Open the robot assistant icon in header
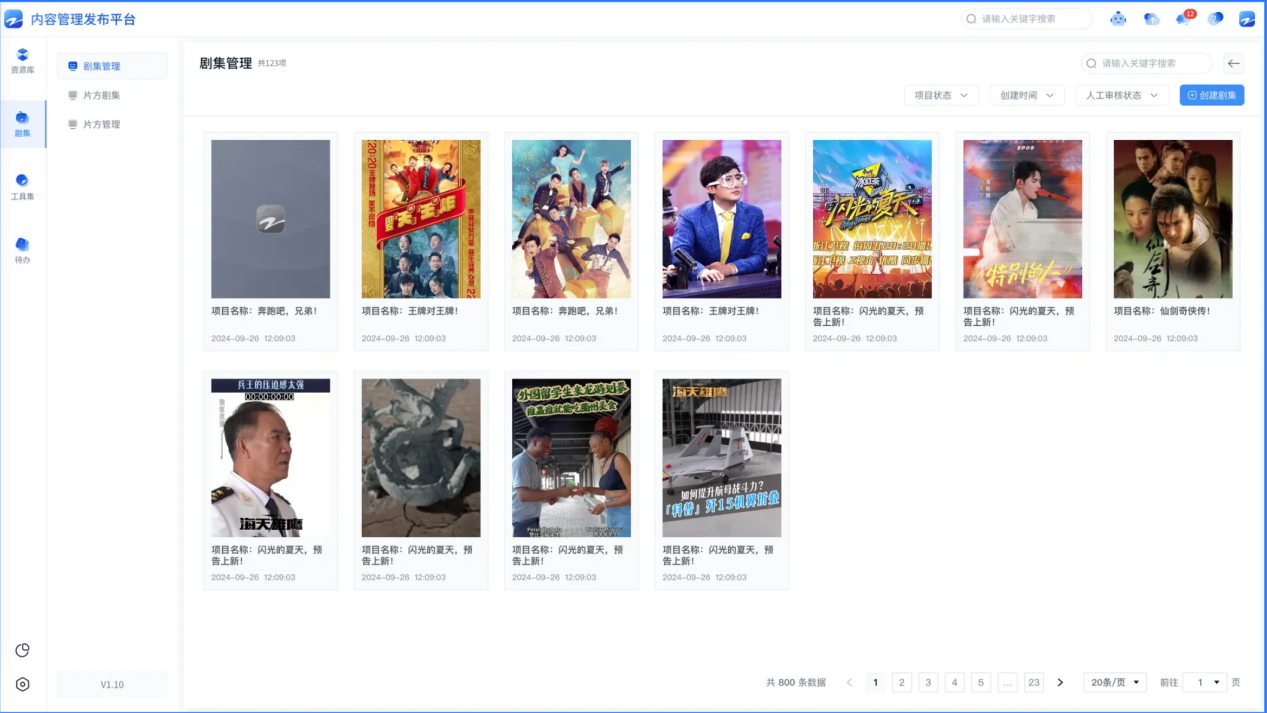Screen dimensions: 1267x713 coord(1118,19)
